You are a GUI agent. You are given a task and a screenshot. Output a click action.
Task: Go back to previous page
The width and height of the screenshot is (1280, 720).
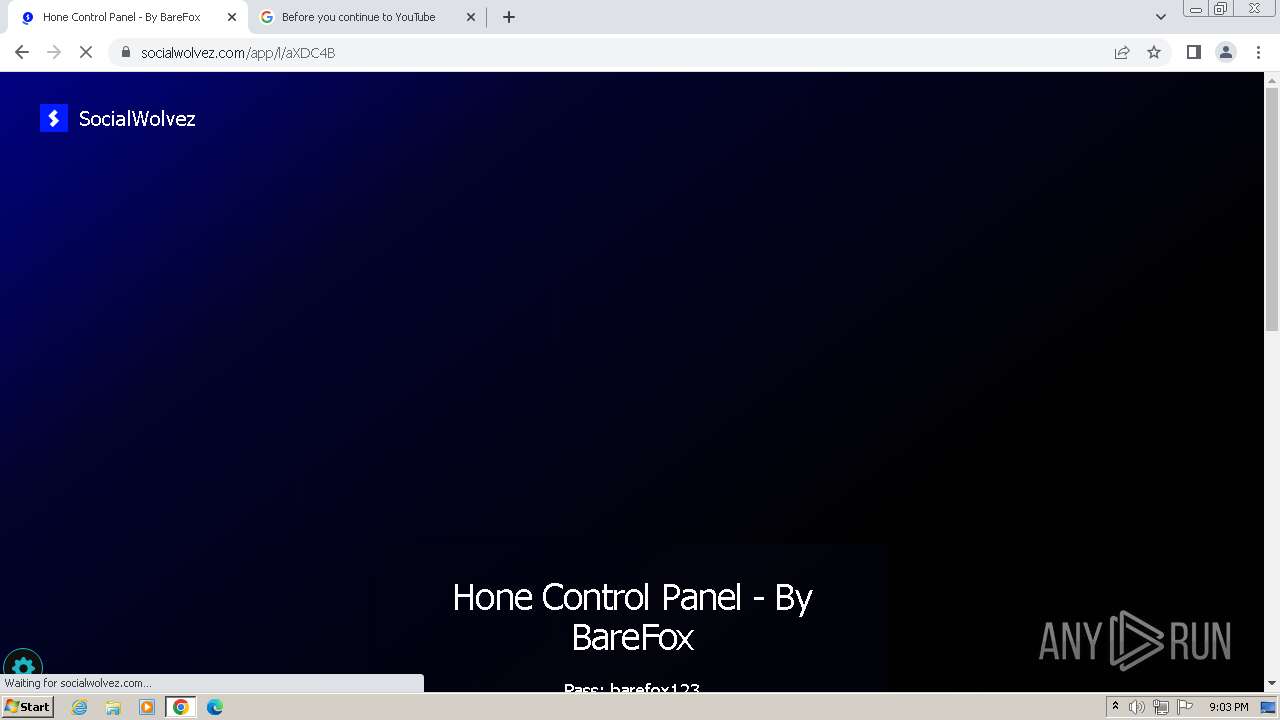(22, 52)
